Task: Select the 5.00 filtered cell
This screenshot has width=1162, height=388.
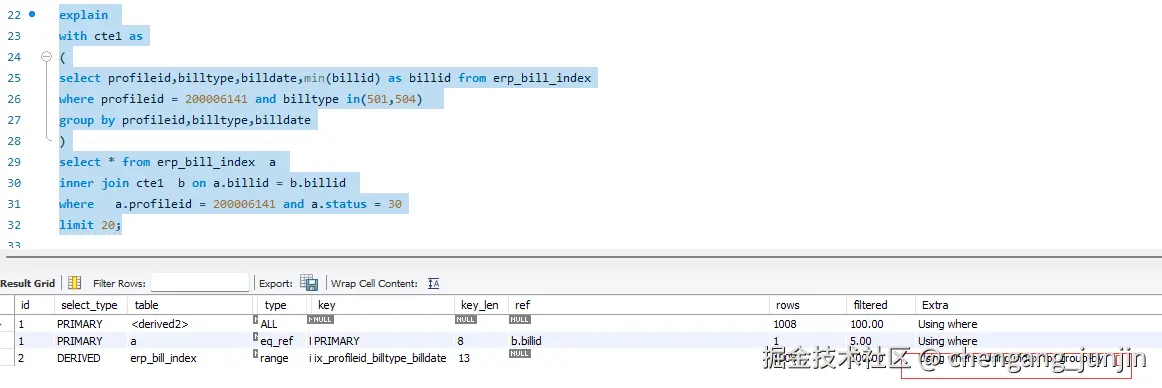Action: [x=860, y=341]
